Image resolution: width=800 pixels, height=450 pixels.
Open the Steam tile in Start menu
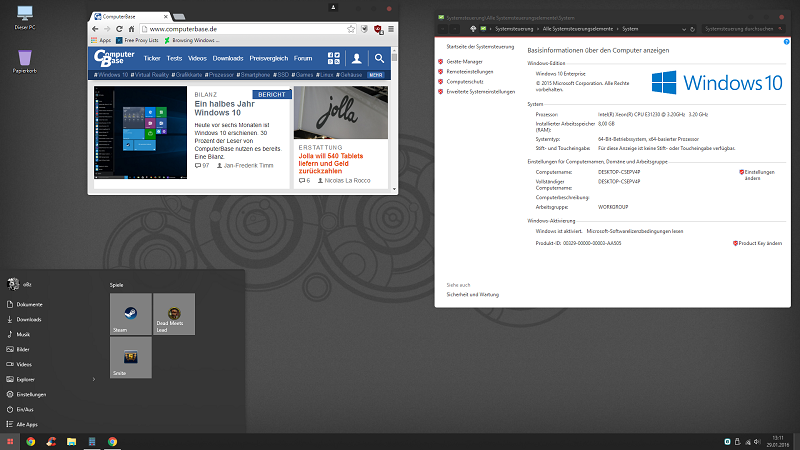(x=131, y=314)
